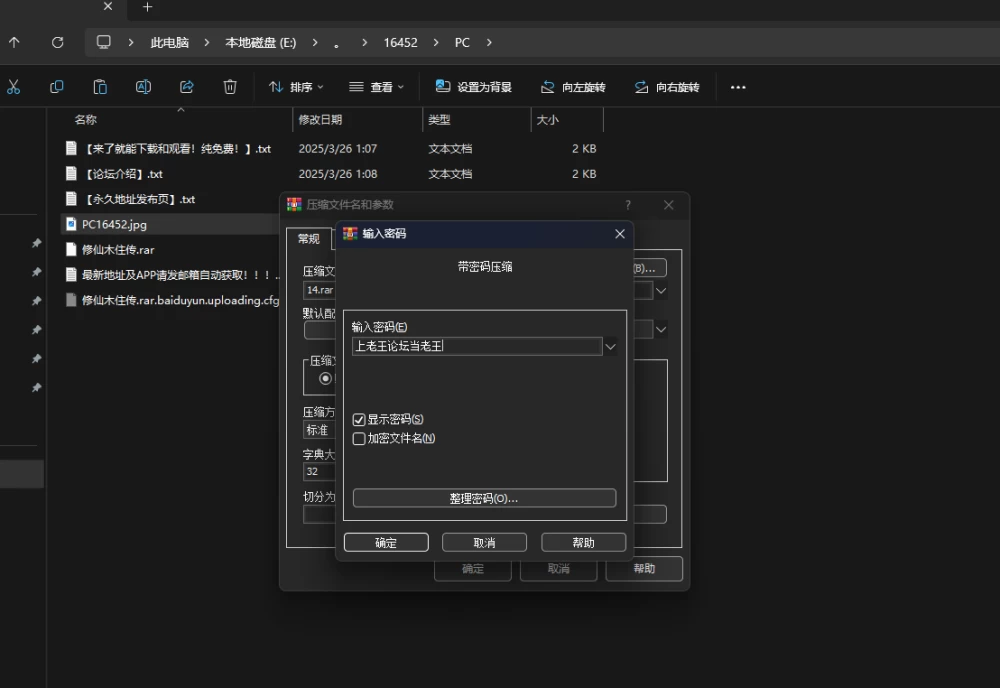
Task: Click the Copy icon in Explorer toolbar
Action: click(57, 87)
